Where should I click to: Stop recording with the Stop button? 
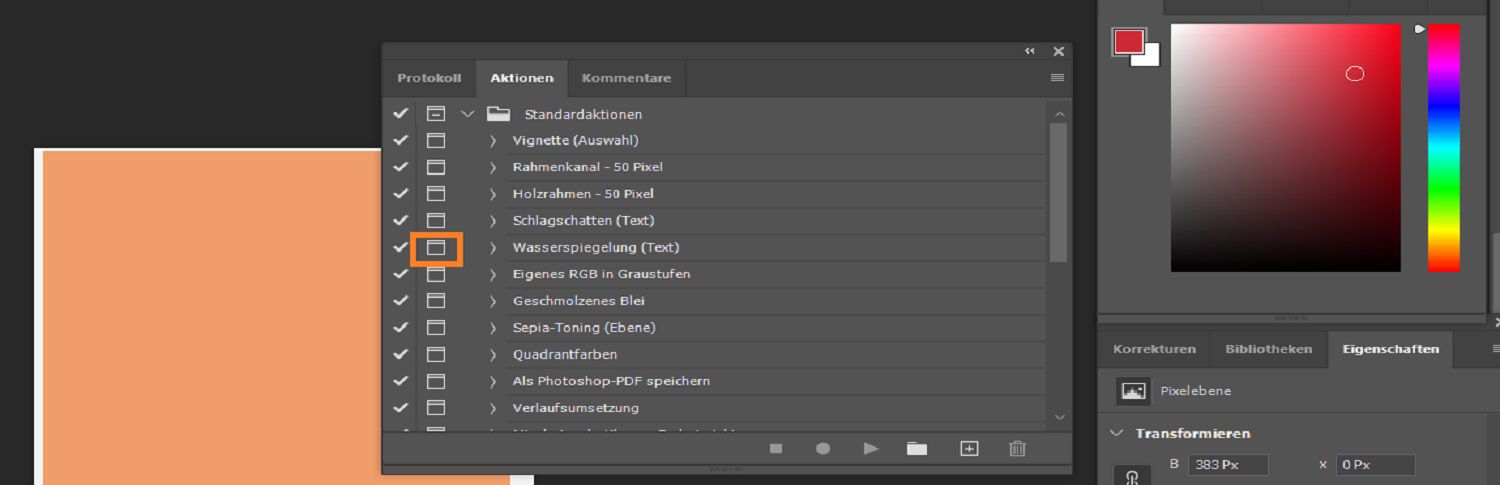(x=776, y=449)
